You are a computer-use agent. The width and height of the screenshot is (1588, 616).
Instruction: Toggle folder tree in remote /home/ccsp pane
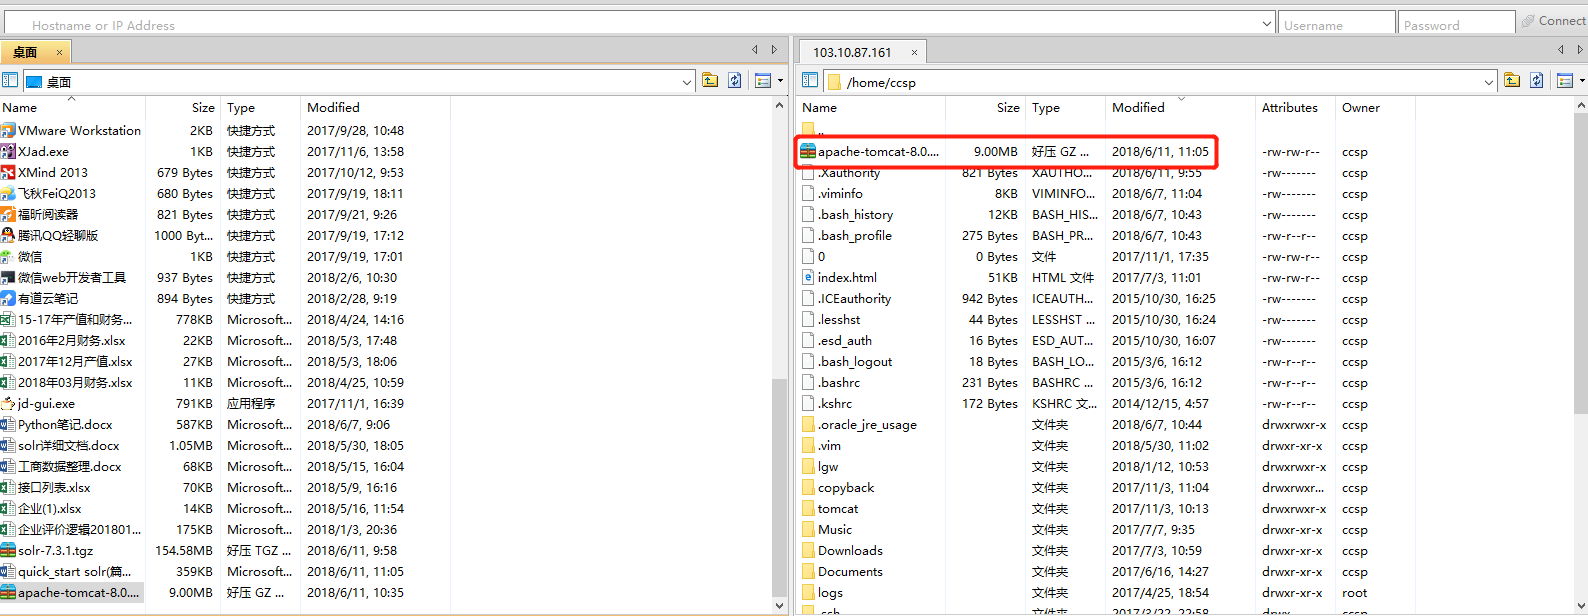(810, 81)
